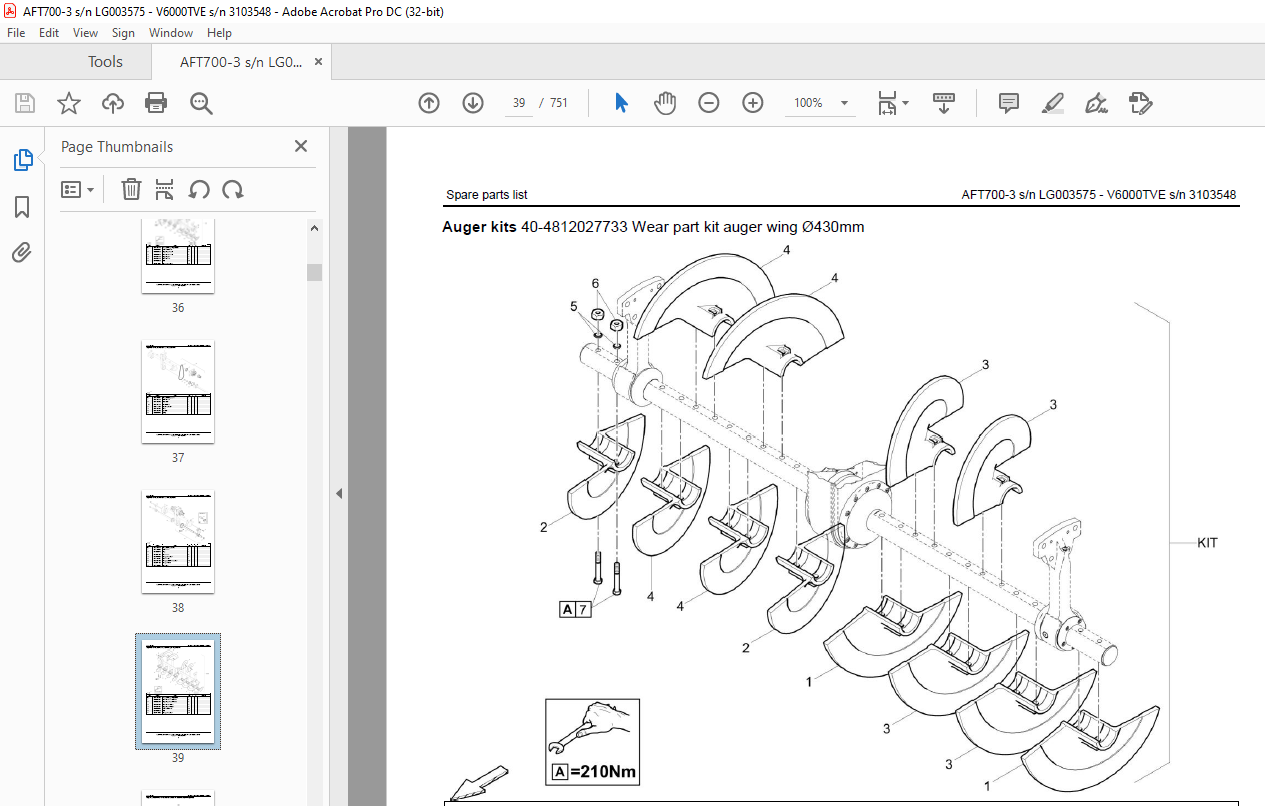Click the 'Page Thumbnails' panel title
The image size is (1265, 806).
pos(117,147)
